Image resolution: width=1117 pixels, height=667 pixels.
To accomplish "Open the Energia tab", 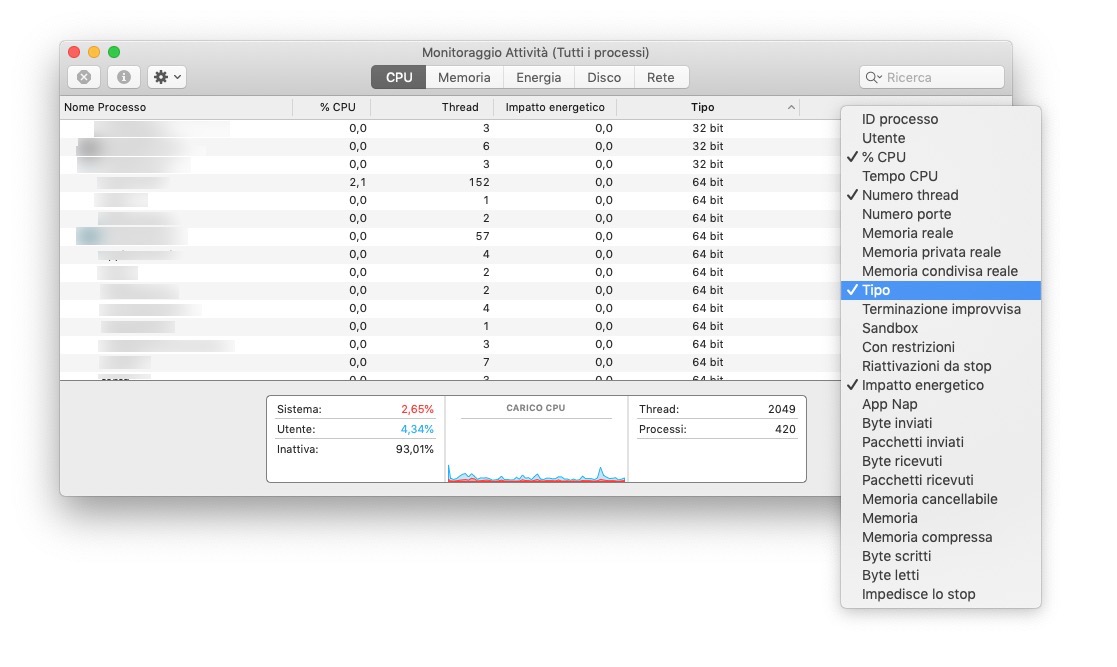I will (538, 77).
